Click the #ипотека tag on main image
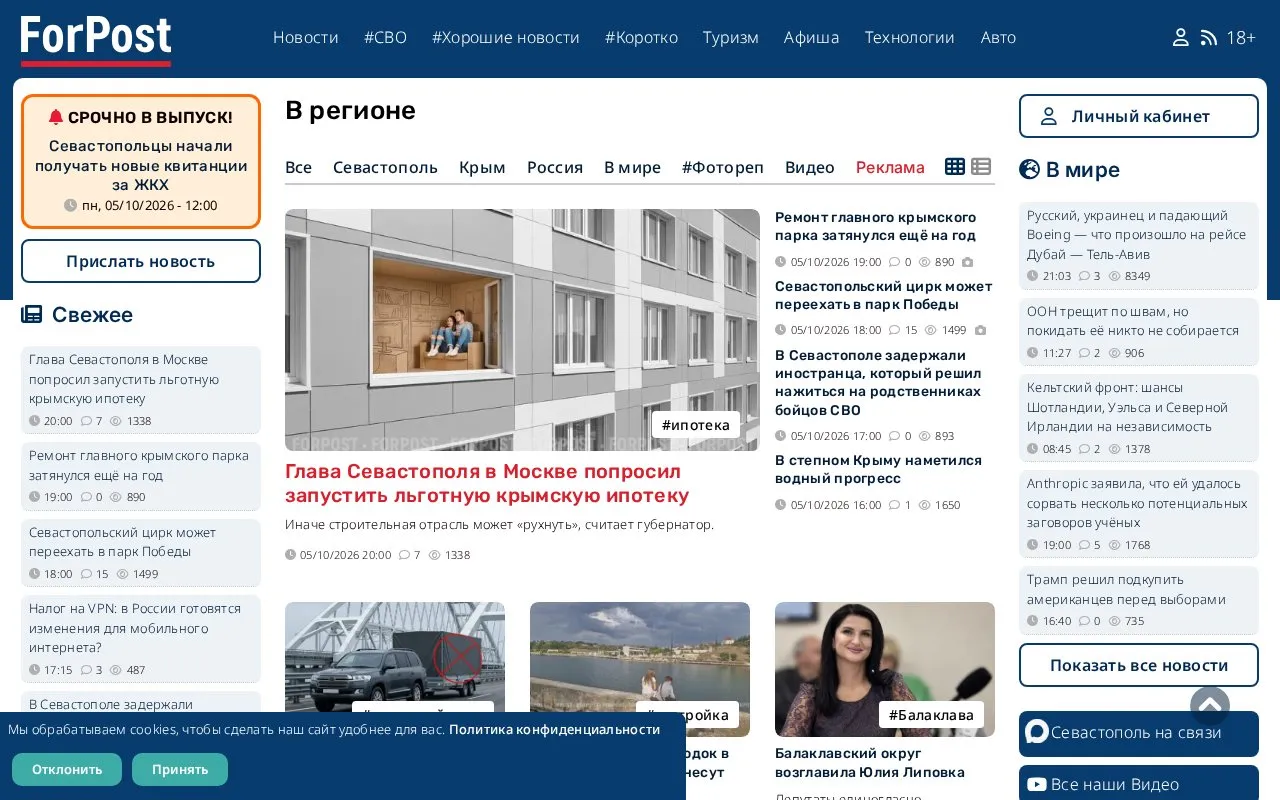This screenshot has width=1280, height=800. (696, 425)
